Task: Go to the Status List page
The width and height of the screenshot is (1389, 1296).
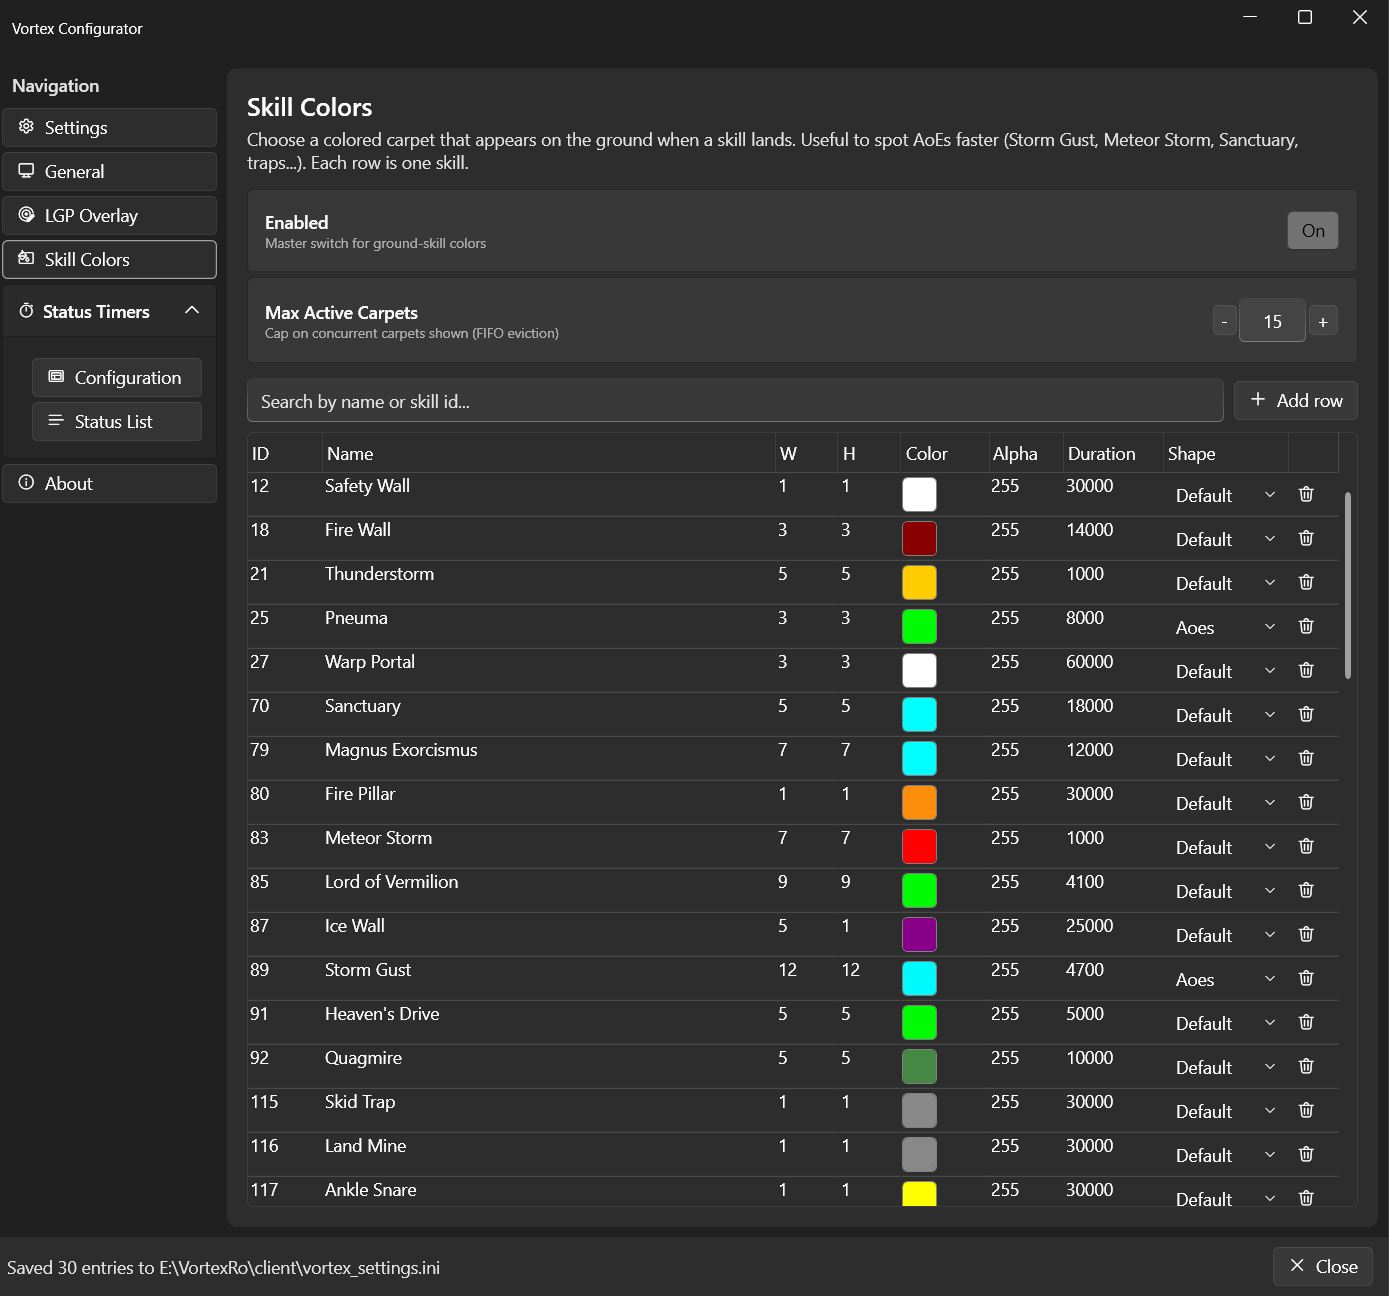Action: (117, 421)
